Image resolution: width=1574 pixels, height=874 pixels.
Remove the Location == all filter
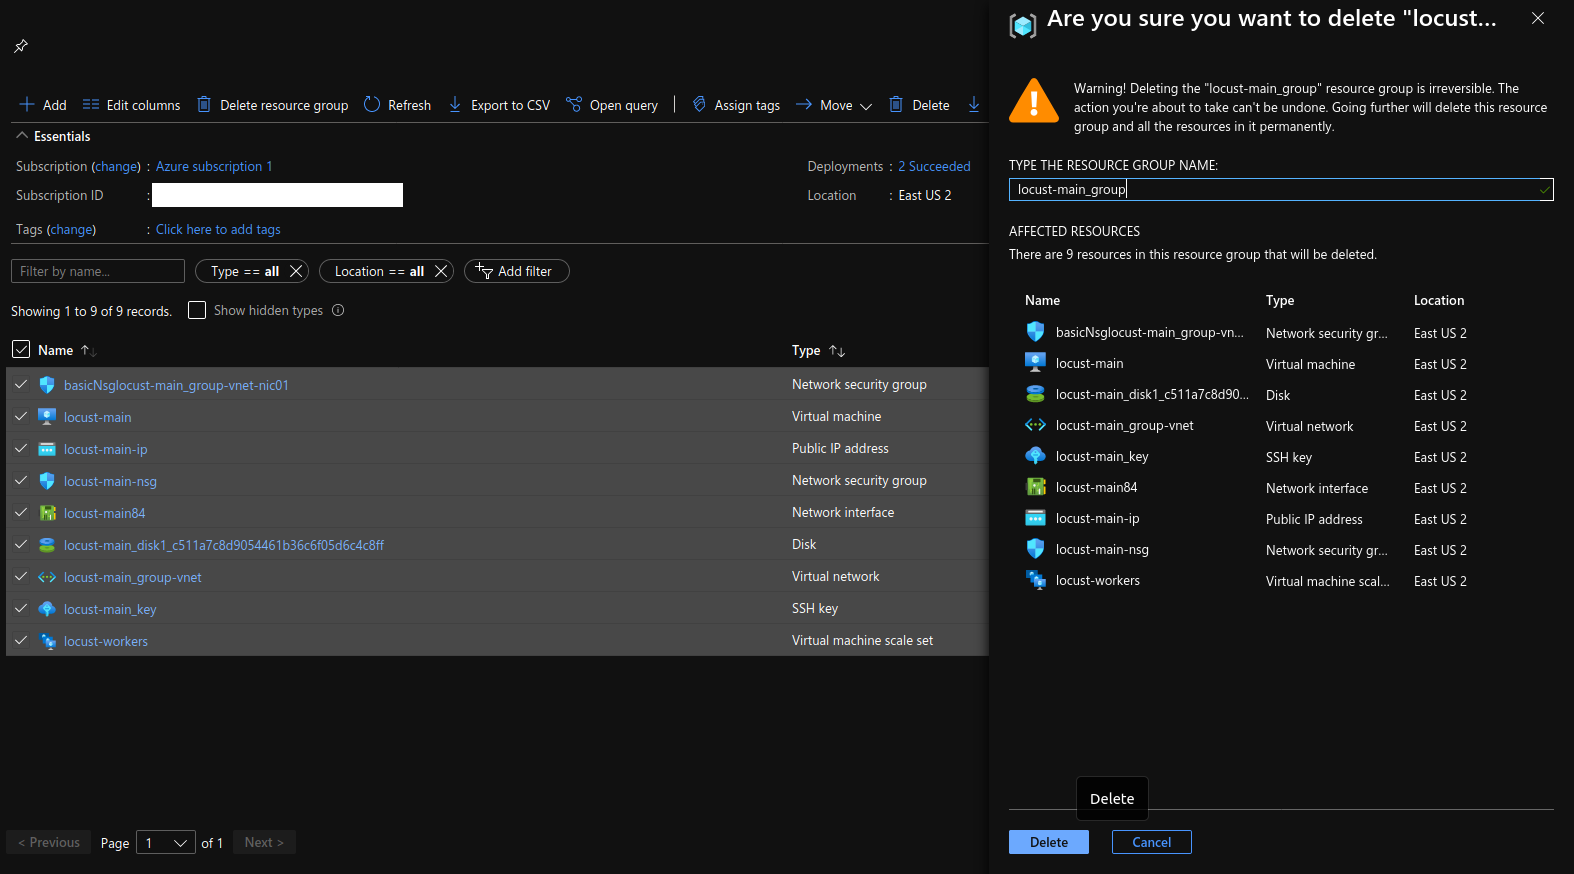click(x=441, y=271)
